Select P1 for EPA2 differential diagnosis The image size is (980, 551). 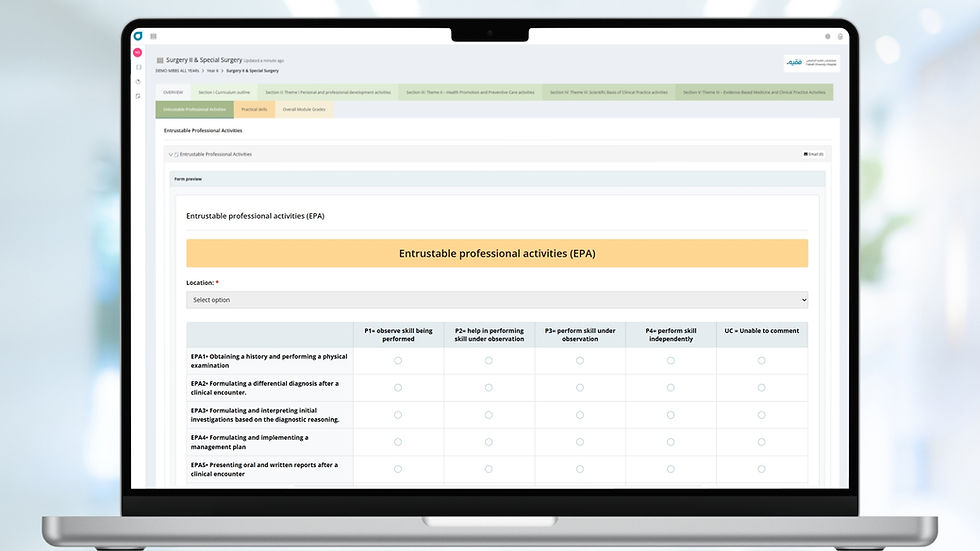click(398, 388)
